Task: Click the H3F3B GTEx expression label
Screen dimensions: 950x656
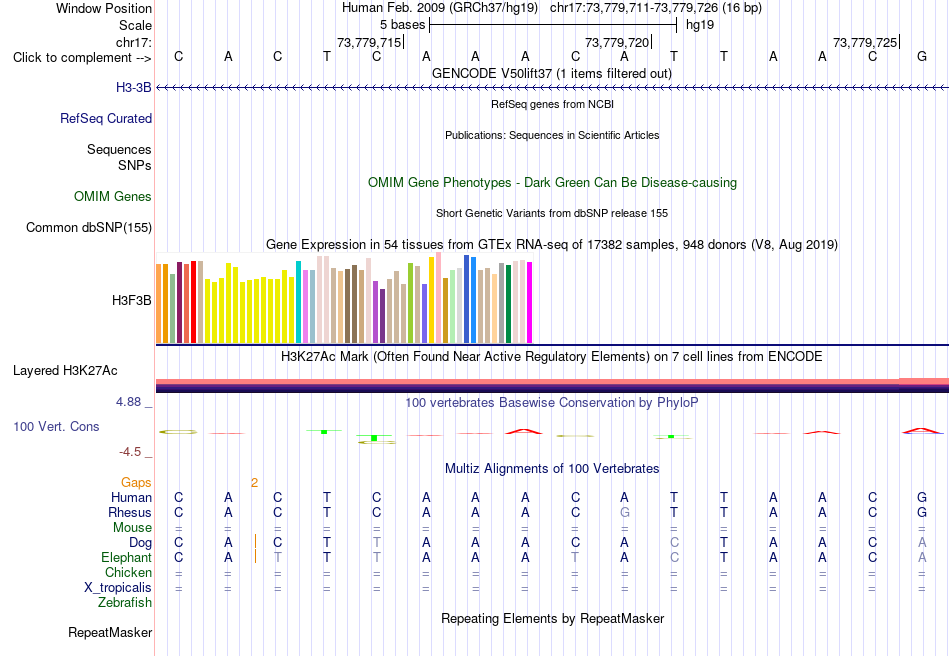Action: 131,300
